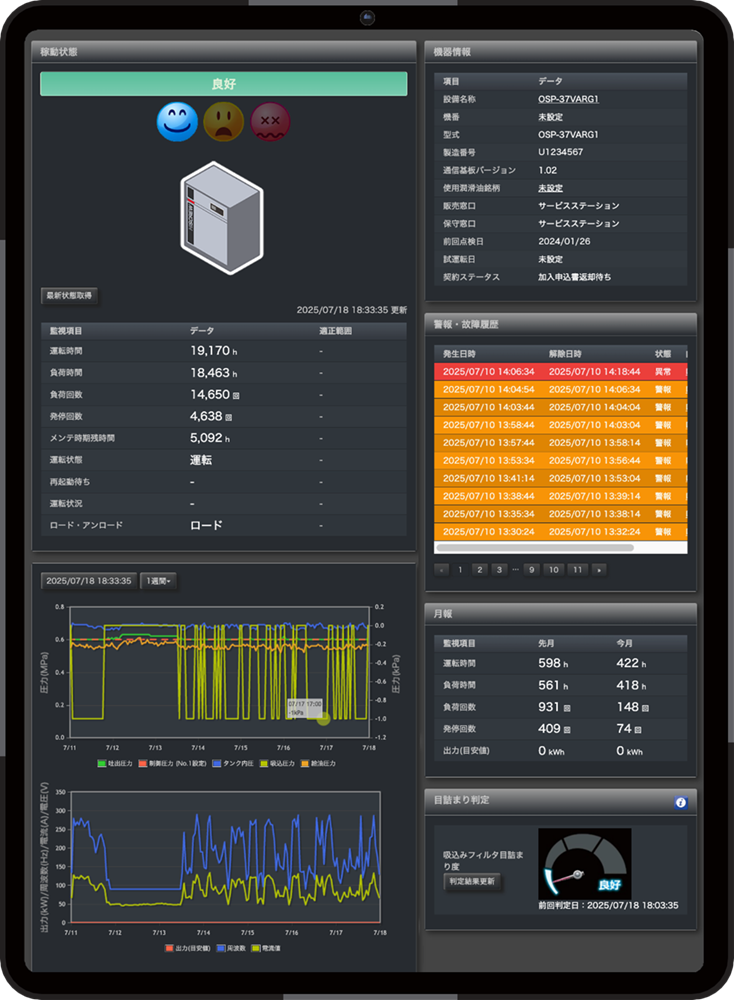Select page 2 of alarm history
Screen dimensions: 734x1000
point(479,569)
